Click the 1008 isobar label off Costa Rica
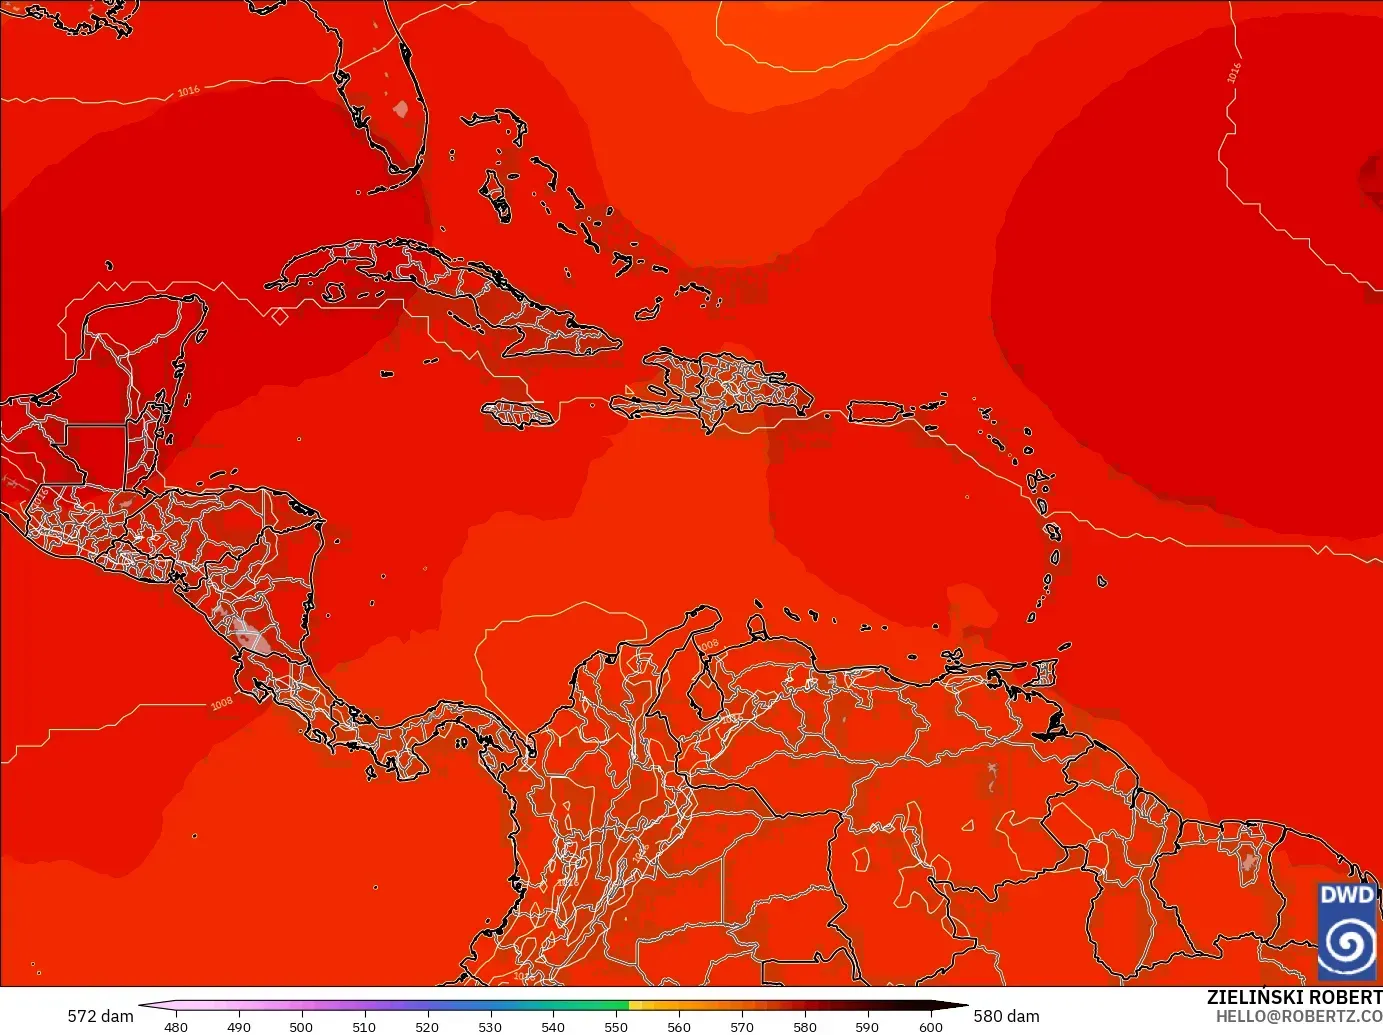 click(x=221, y=703)
